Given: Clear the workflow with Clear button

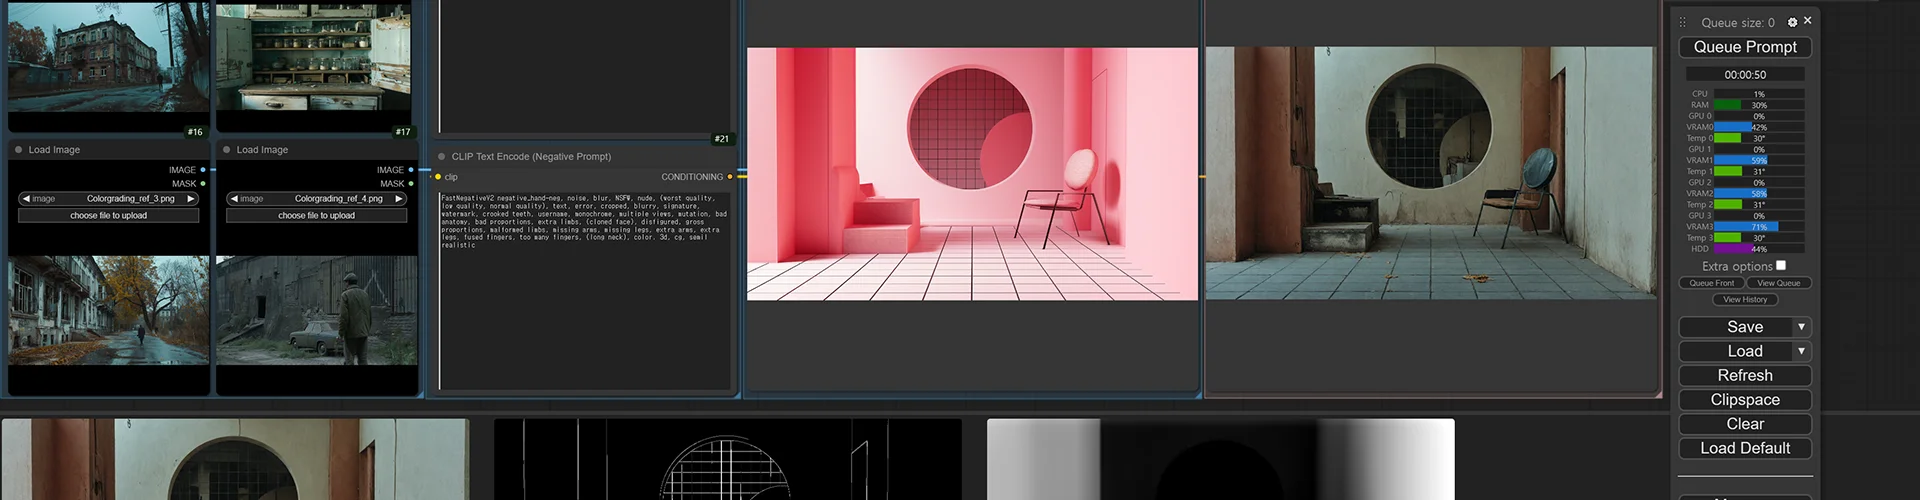Looking at the screenshot, I should click(x=1745, y=424).
